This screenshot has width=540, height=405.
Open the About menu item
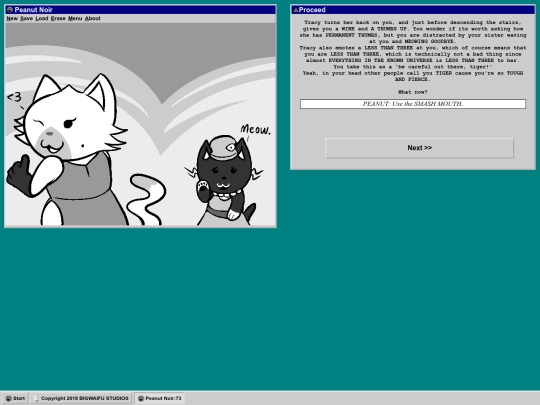[x=93, y=19]
